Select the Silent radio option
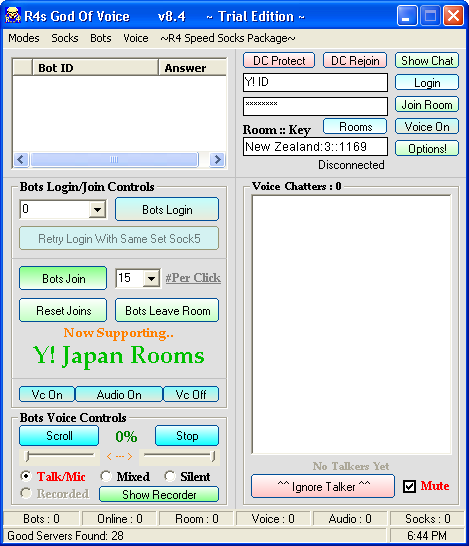This screenshot has height=546, width=469. pos(170,476)
